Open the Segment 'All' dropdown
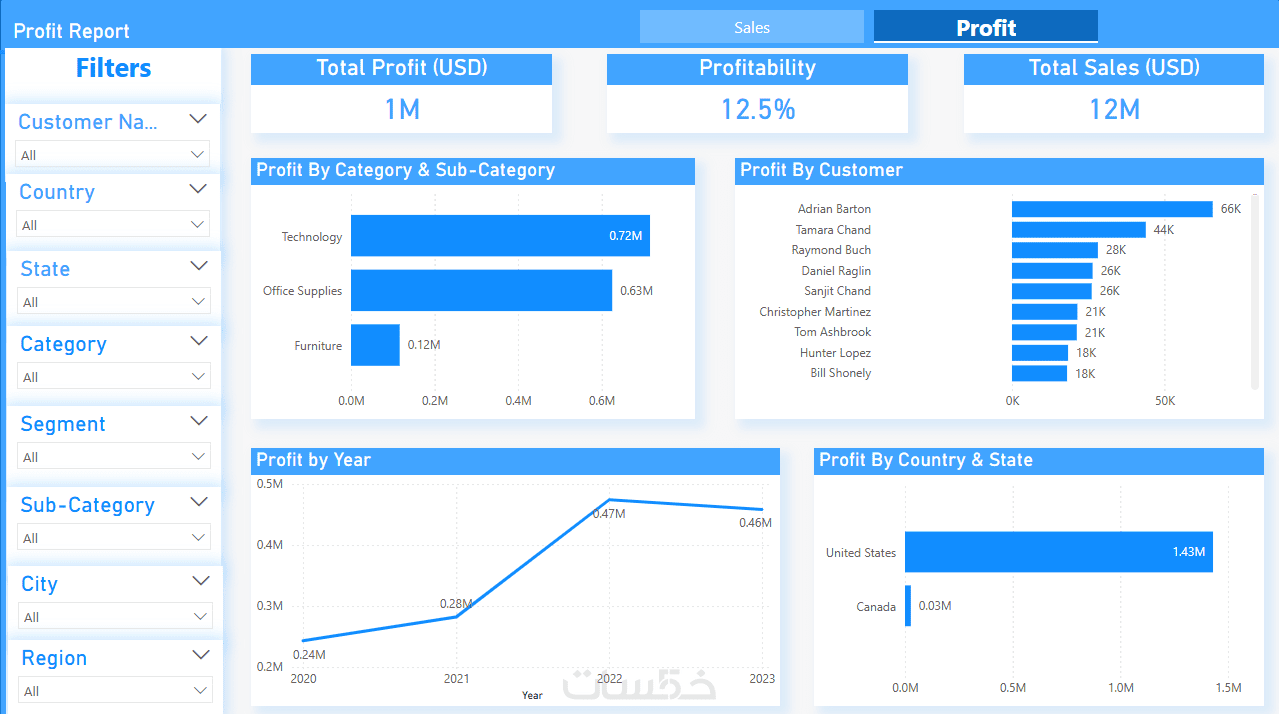The width and height of the screenshot is (1279, 714). pos(114,457)
